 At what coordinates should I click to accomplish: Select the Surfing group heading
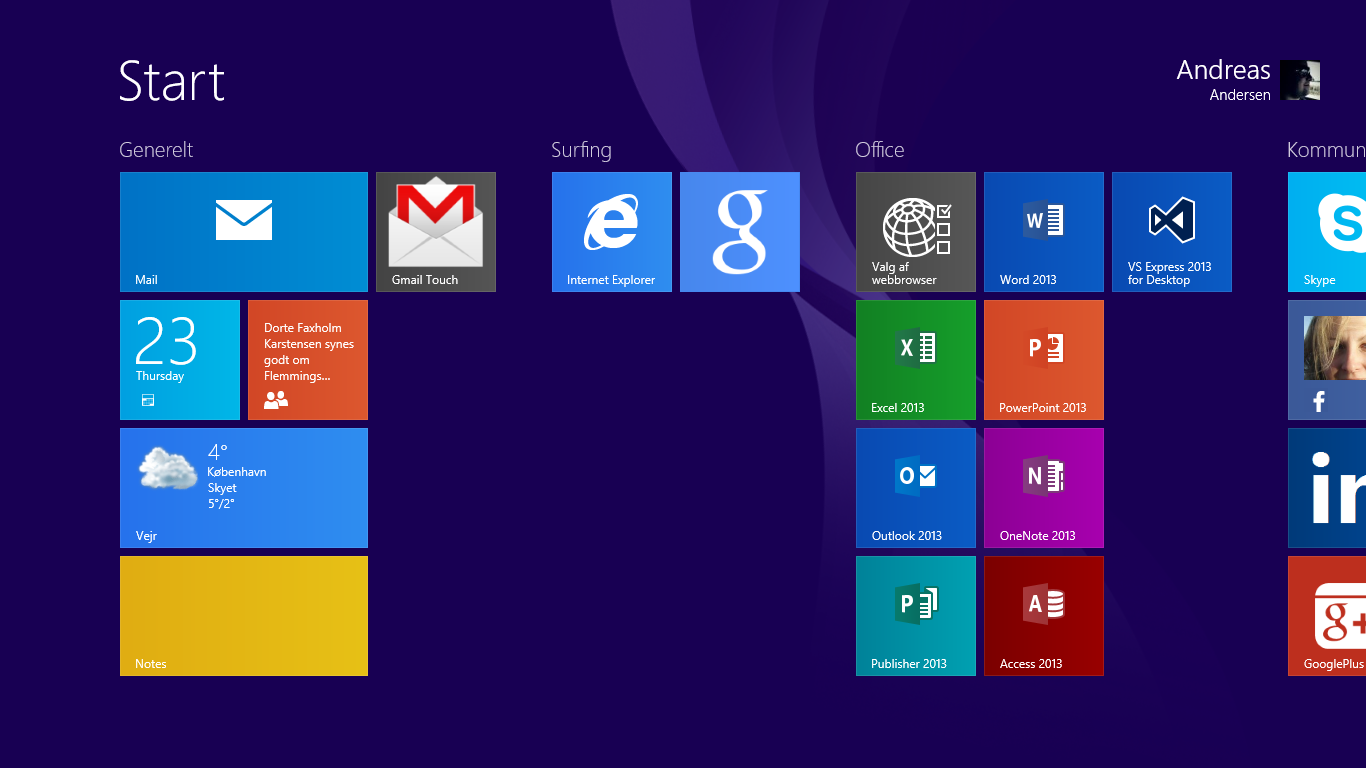581,150
